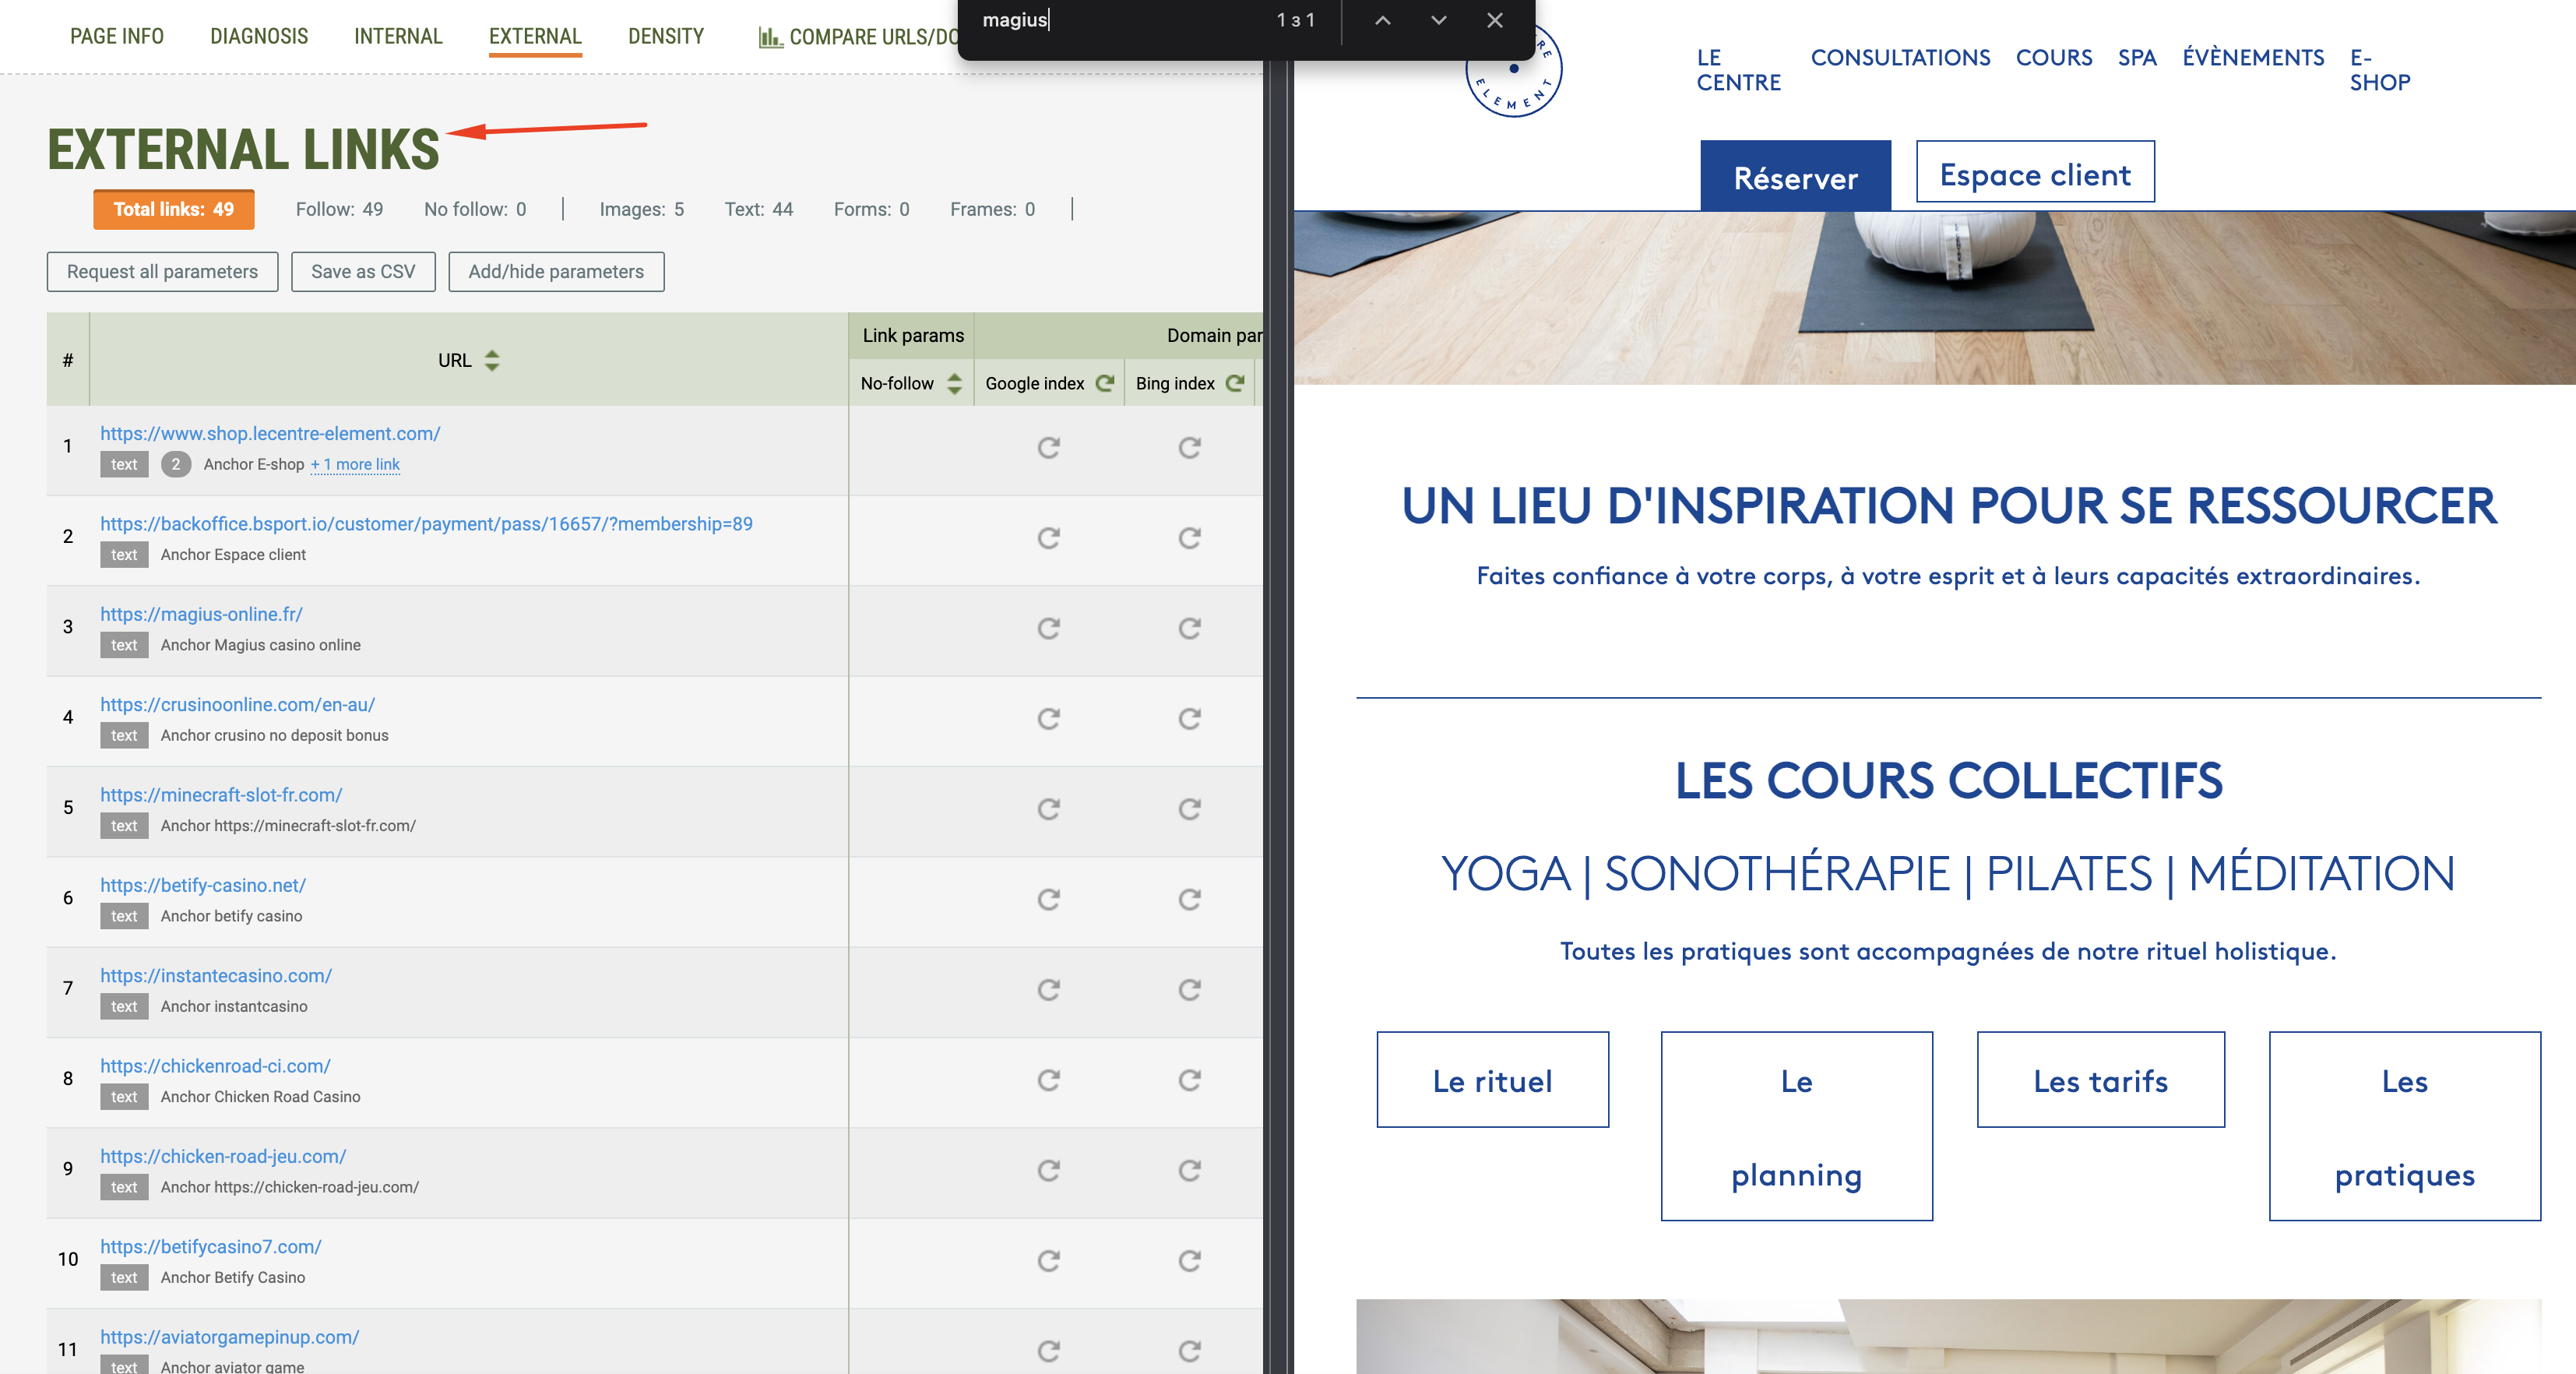Click the text tag in Magius row
The image size is (2576, 1374).
[124, 645]
